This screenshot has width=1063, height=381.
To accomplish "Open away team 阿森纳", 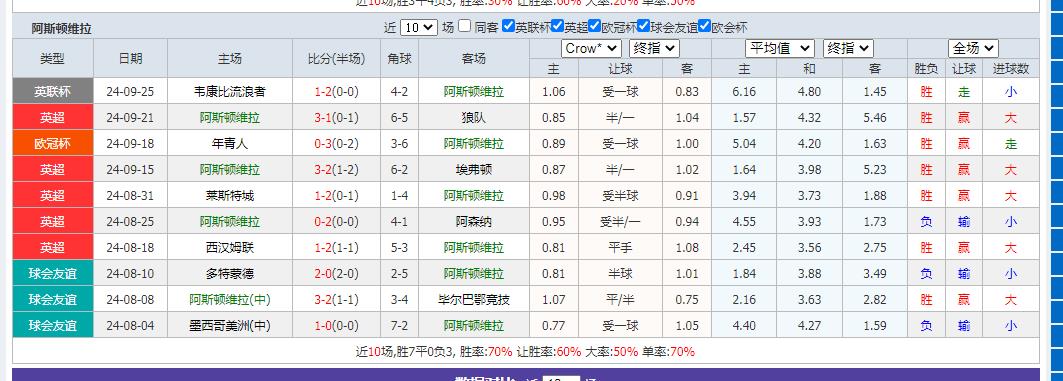I will coord(473,222).
